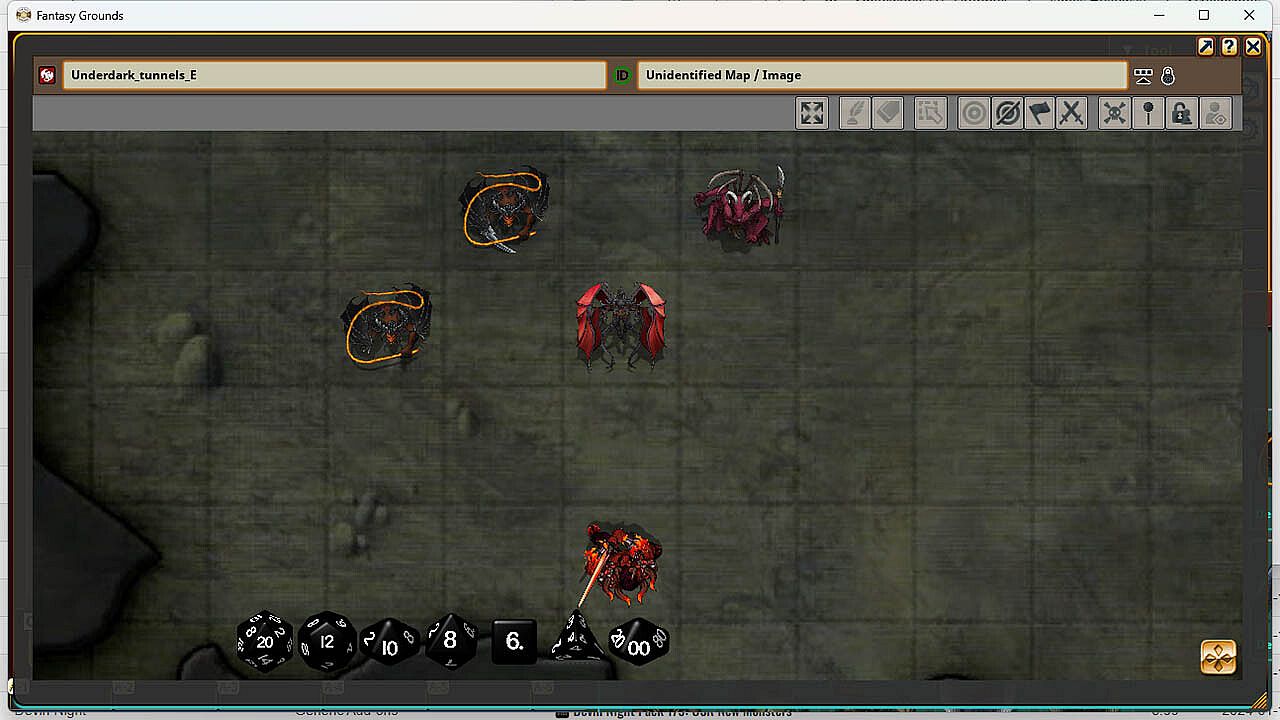The width and height of the screenshot is (1280, 720).
Task: Select the eraser tool
Action: [x=888, y=113]
